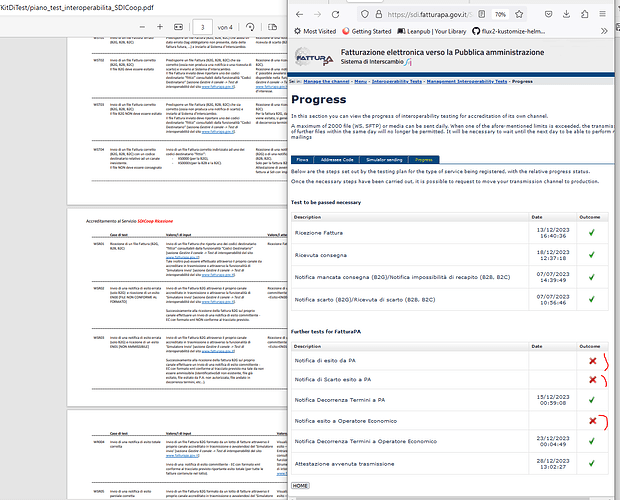
Task: Bookmark this page with the star icon
Action: click(x=519, y=14)
